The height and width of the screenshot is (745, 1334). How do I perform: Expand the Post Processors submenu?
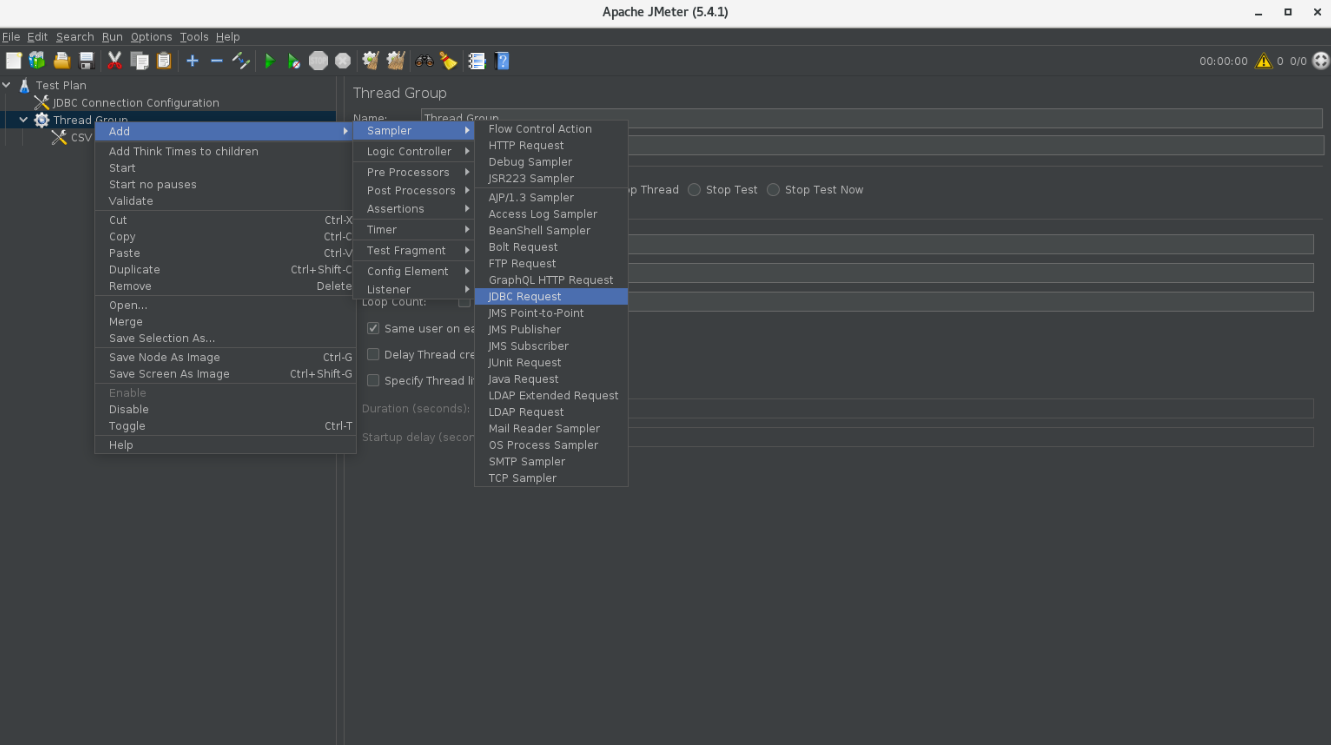(x=413, y=190)
